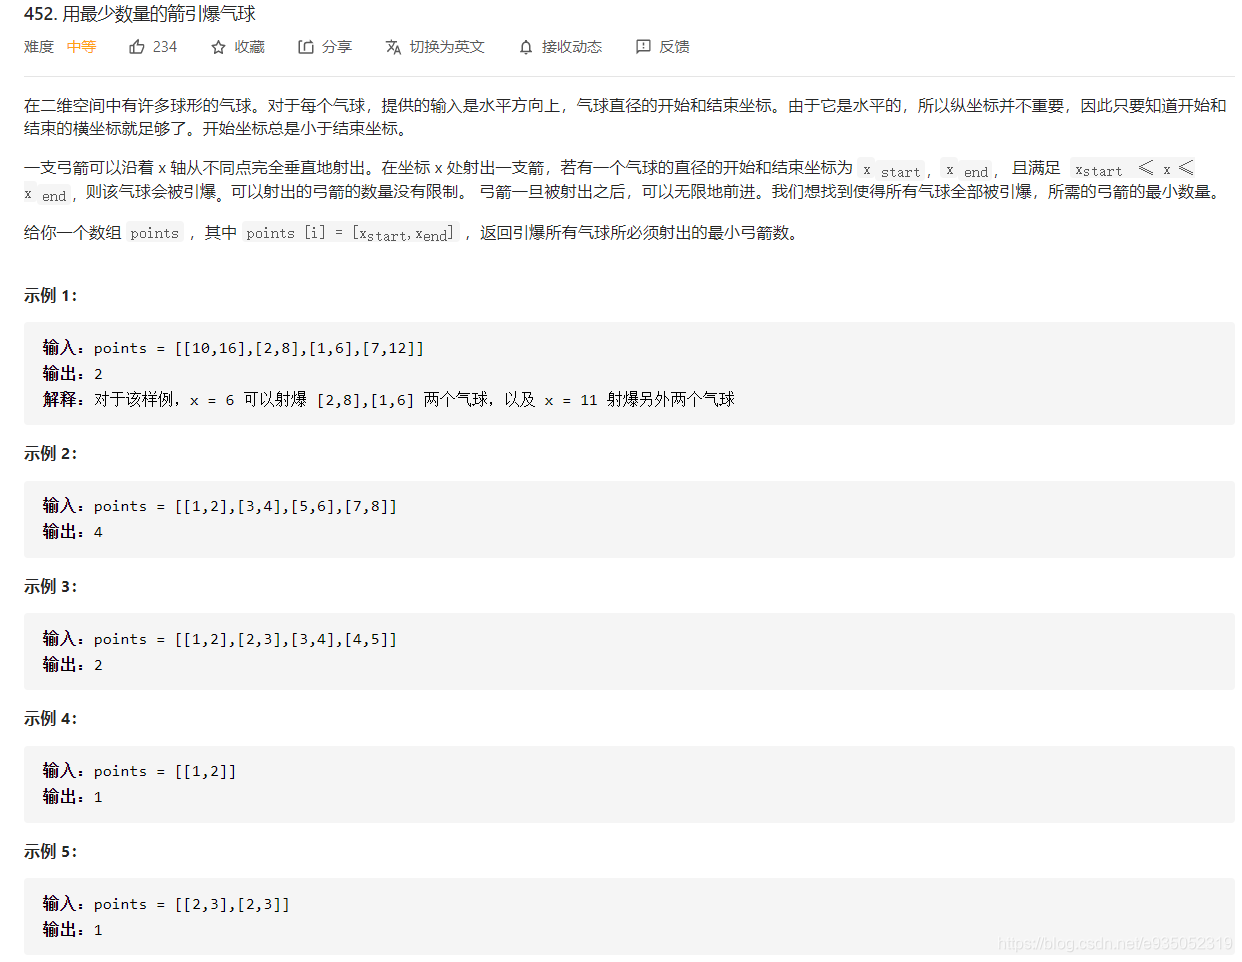Click the star favorite icon
The image size is (1242, 962).
pos(218,47)
